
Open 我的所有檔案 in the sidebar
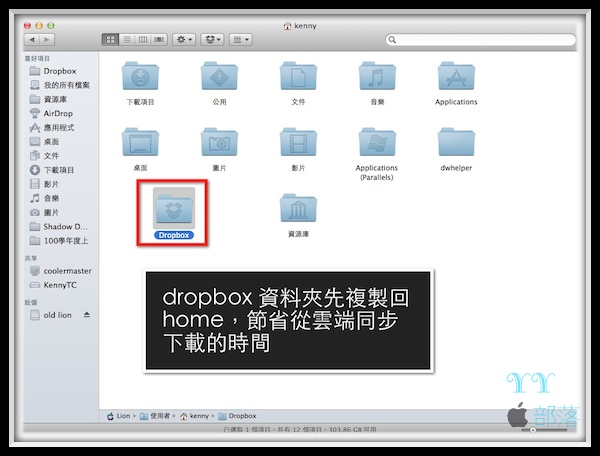(x=60, y=85)
